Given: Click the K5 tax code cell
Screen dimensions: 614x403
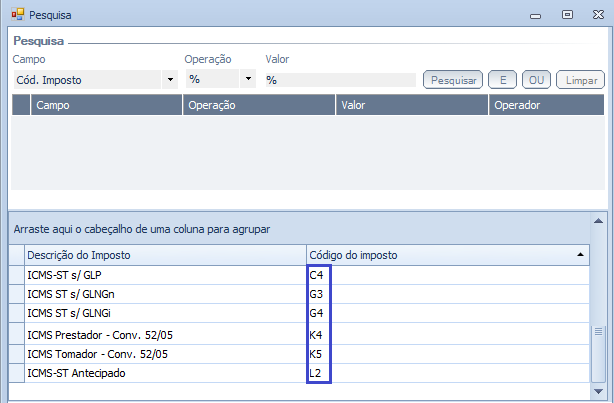Looking at the screenshot, I should [x=317, y=354].
